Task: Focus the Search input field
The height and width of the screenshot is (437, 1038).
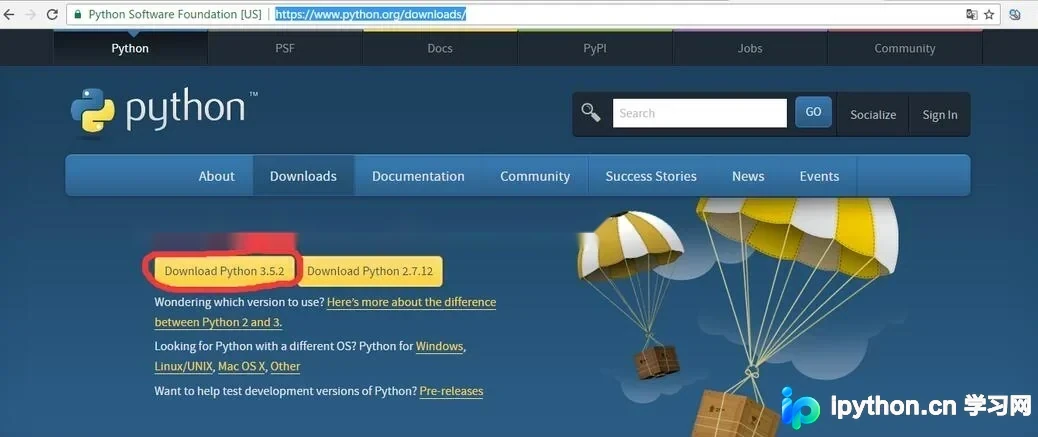Action: tap(700, 113)
